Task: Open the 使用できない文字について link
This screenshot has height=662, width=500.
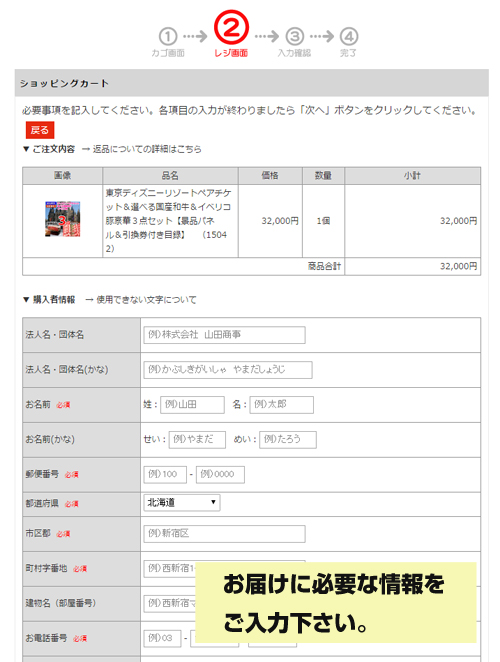Action: (146, 300)
